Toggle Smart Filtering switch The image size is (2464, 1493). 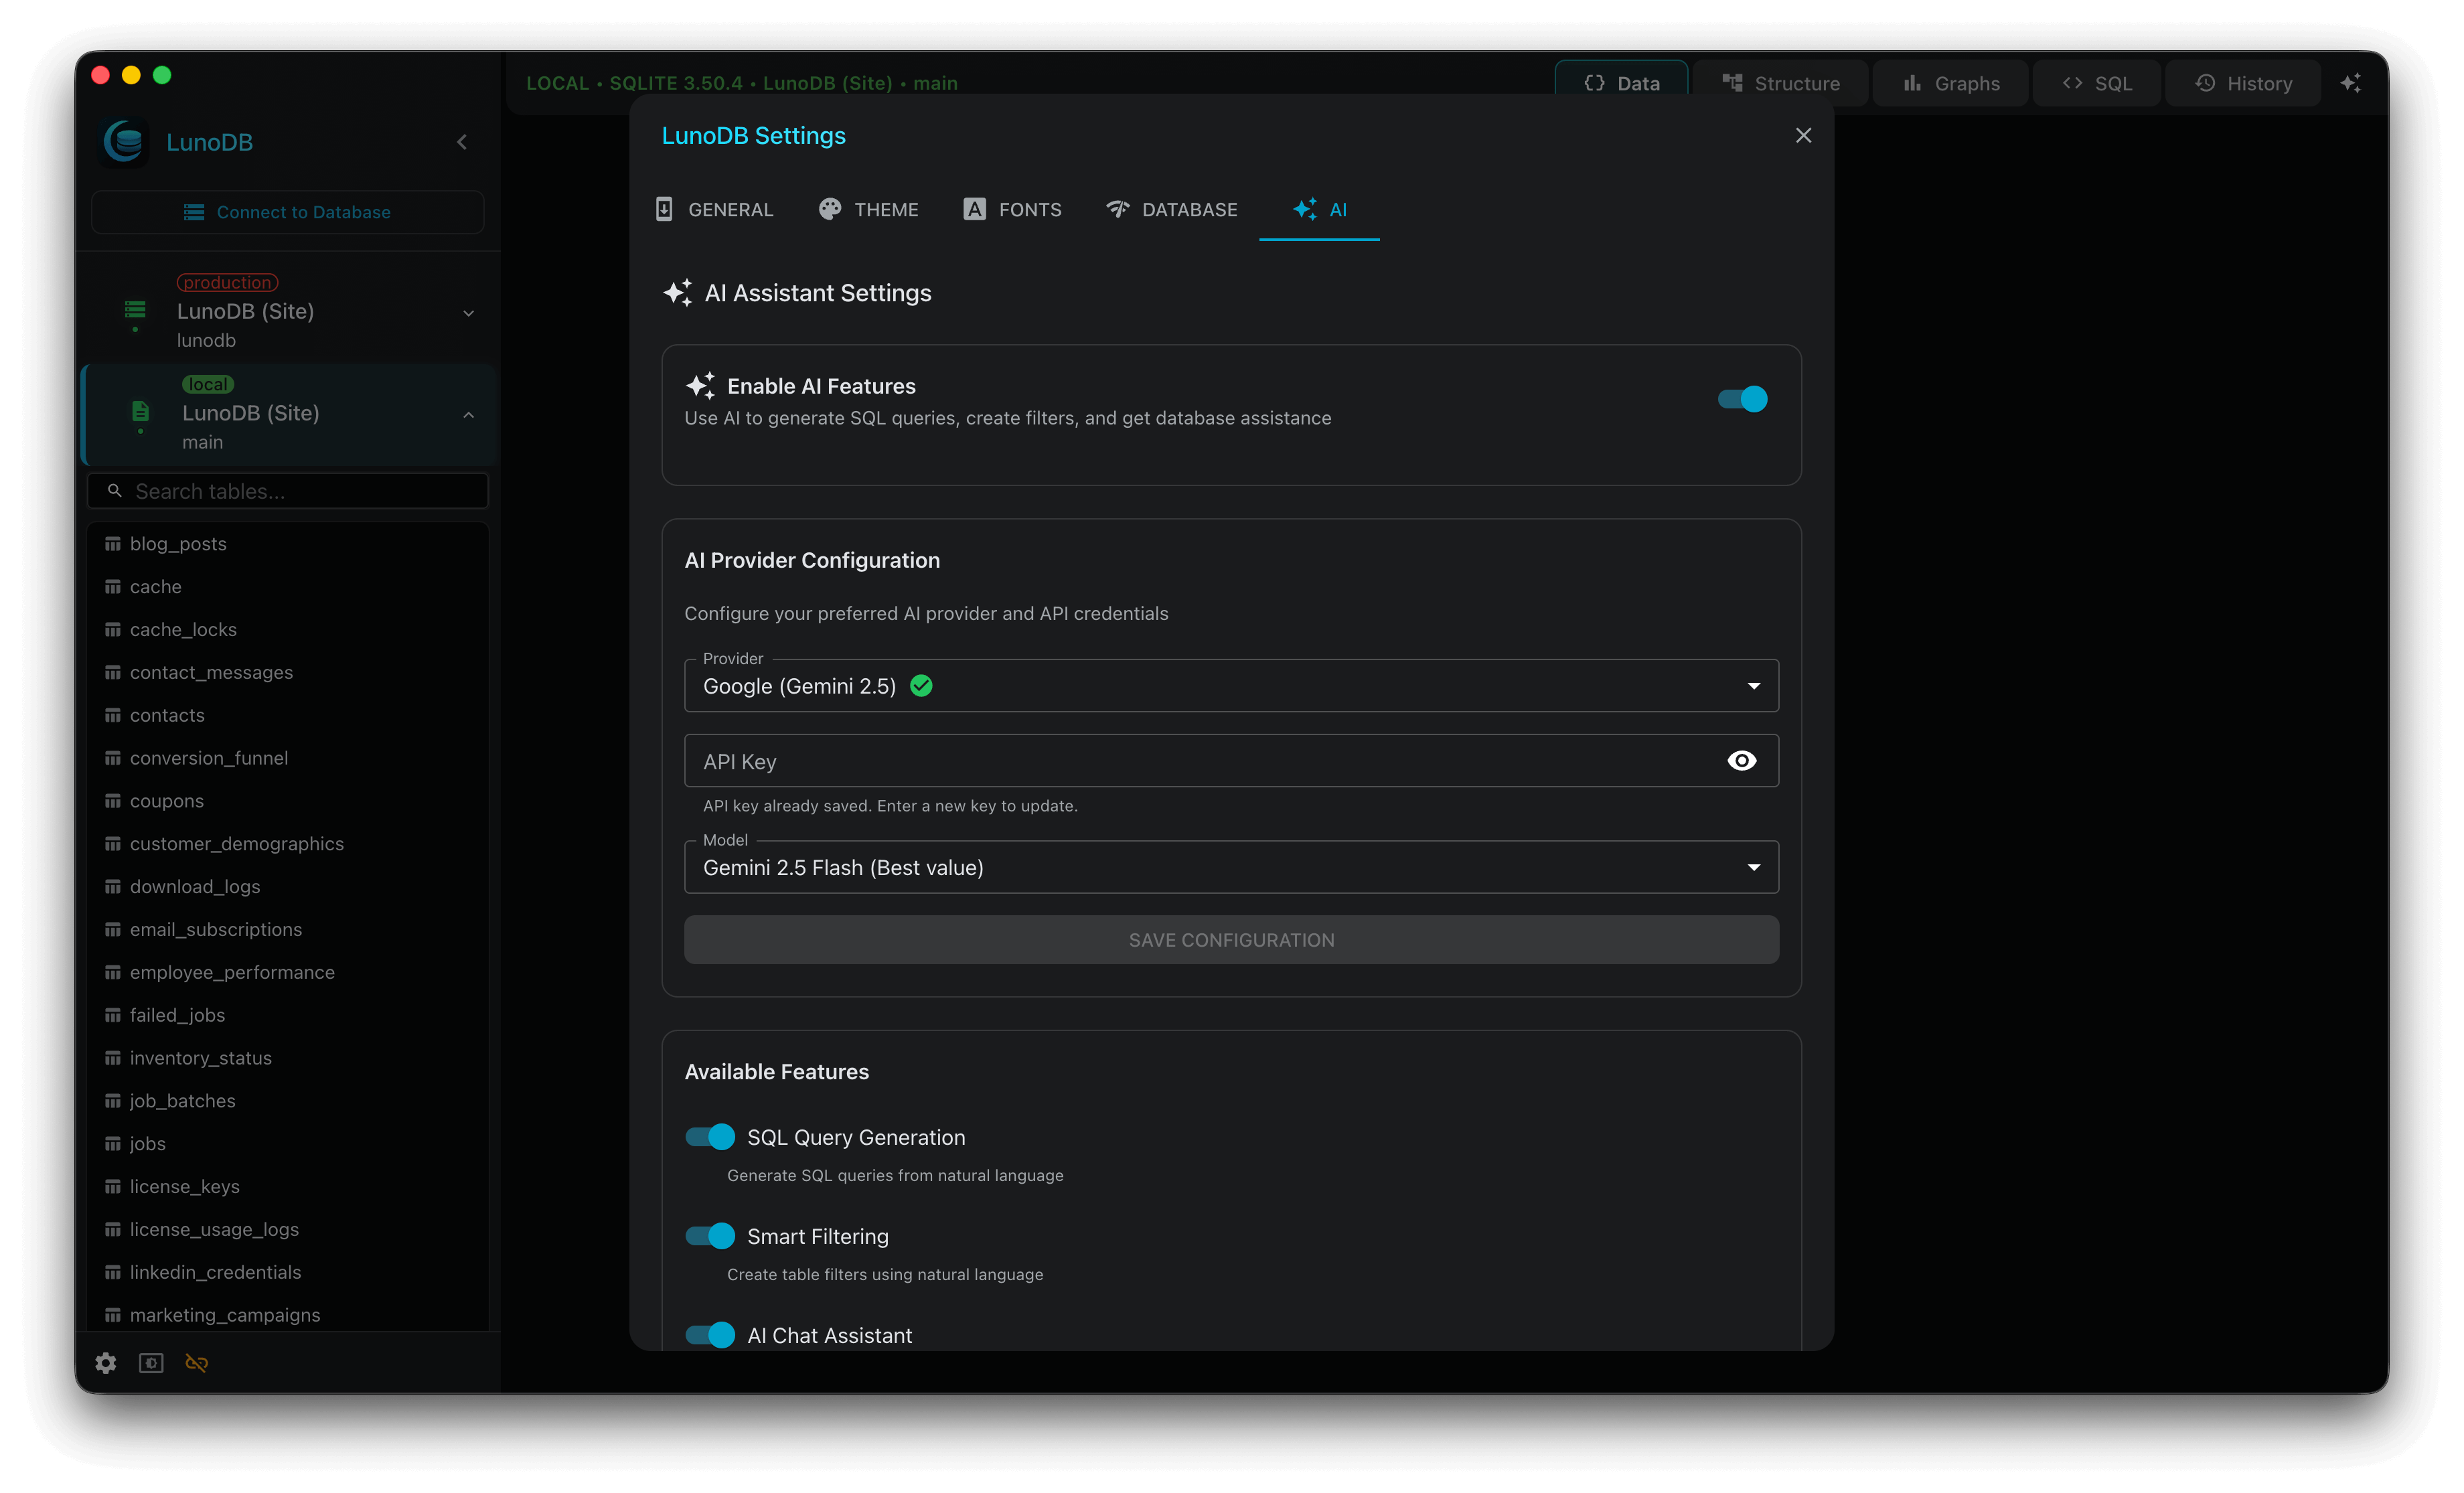(710, 1236)
